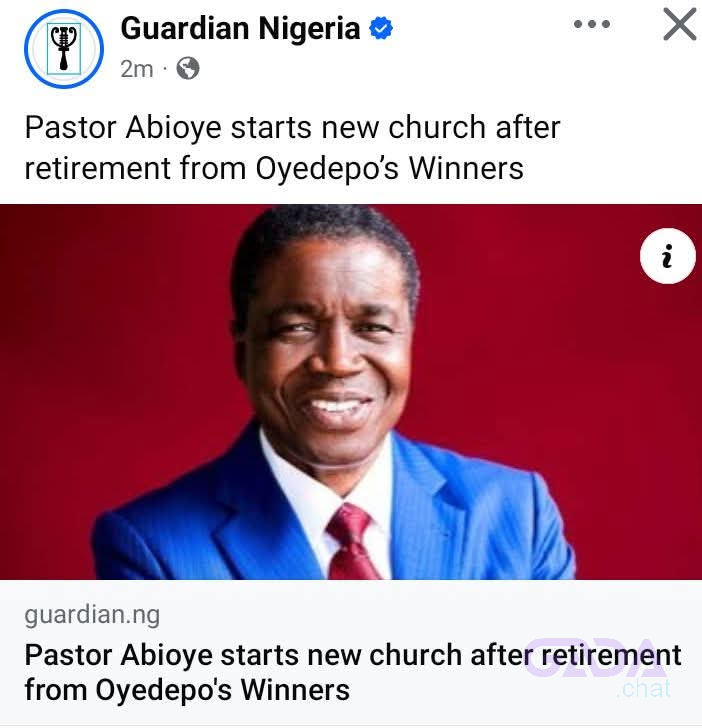Image resolution: width=702 pixels, height=728 pixels.
Task: Hide the post with the X button
Action: 680,24
